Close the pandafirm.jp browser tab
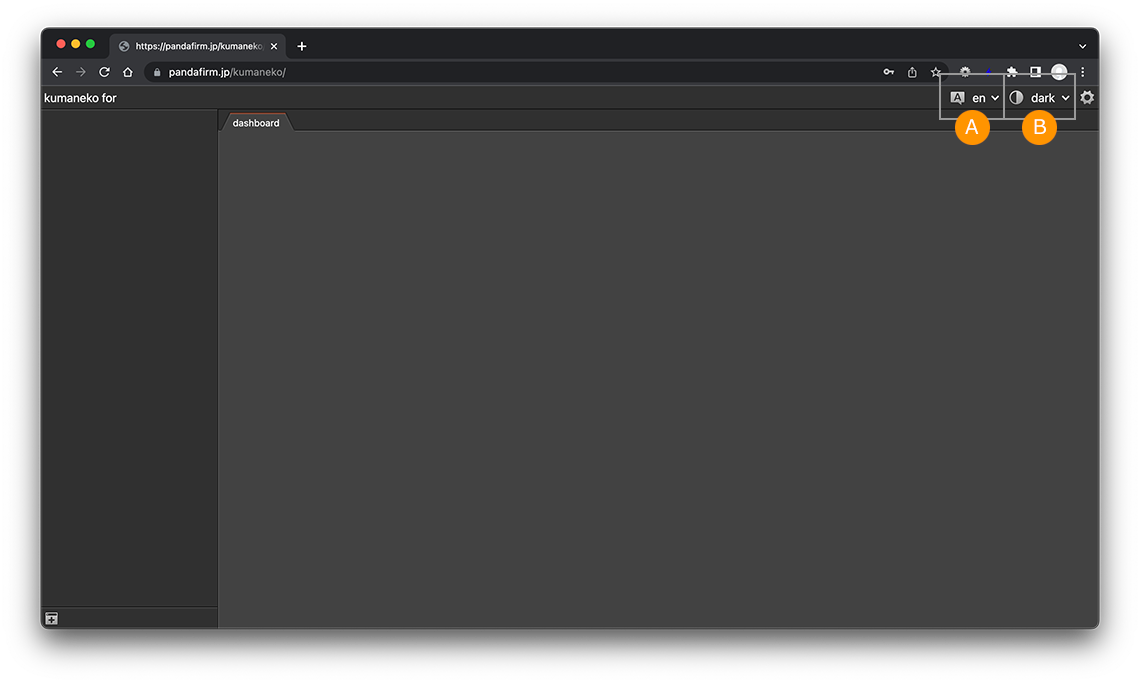Viewport: 1140px width, 683px height. [274, 46]
